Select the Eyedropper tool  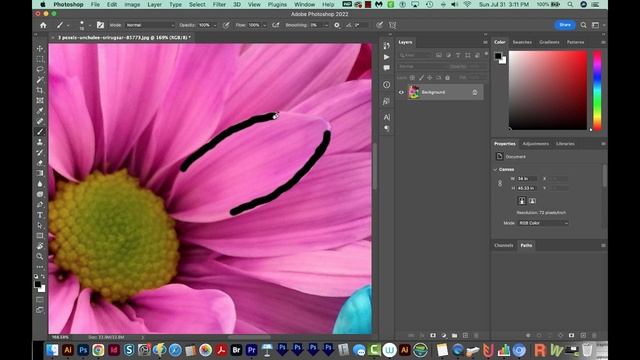(40, 111)
